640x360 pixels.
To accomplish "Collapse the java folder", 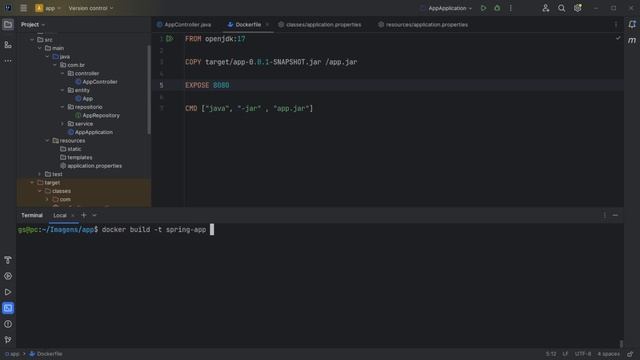I will pyautogui.click(x=47, y=56).
